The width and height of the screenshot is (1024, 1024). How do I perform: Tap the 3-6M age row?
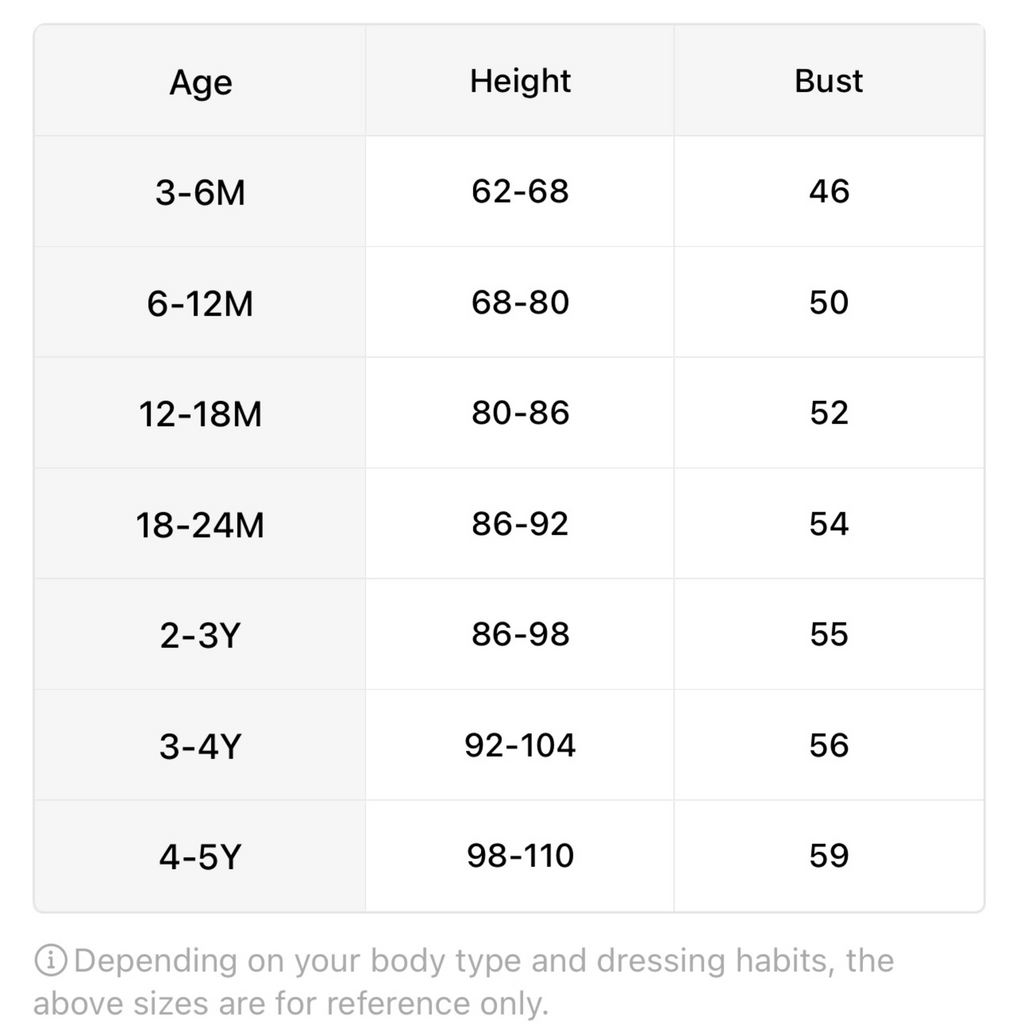(x=200, y=192)
